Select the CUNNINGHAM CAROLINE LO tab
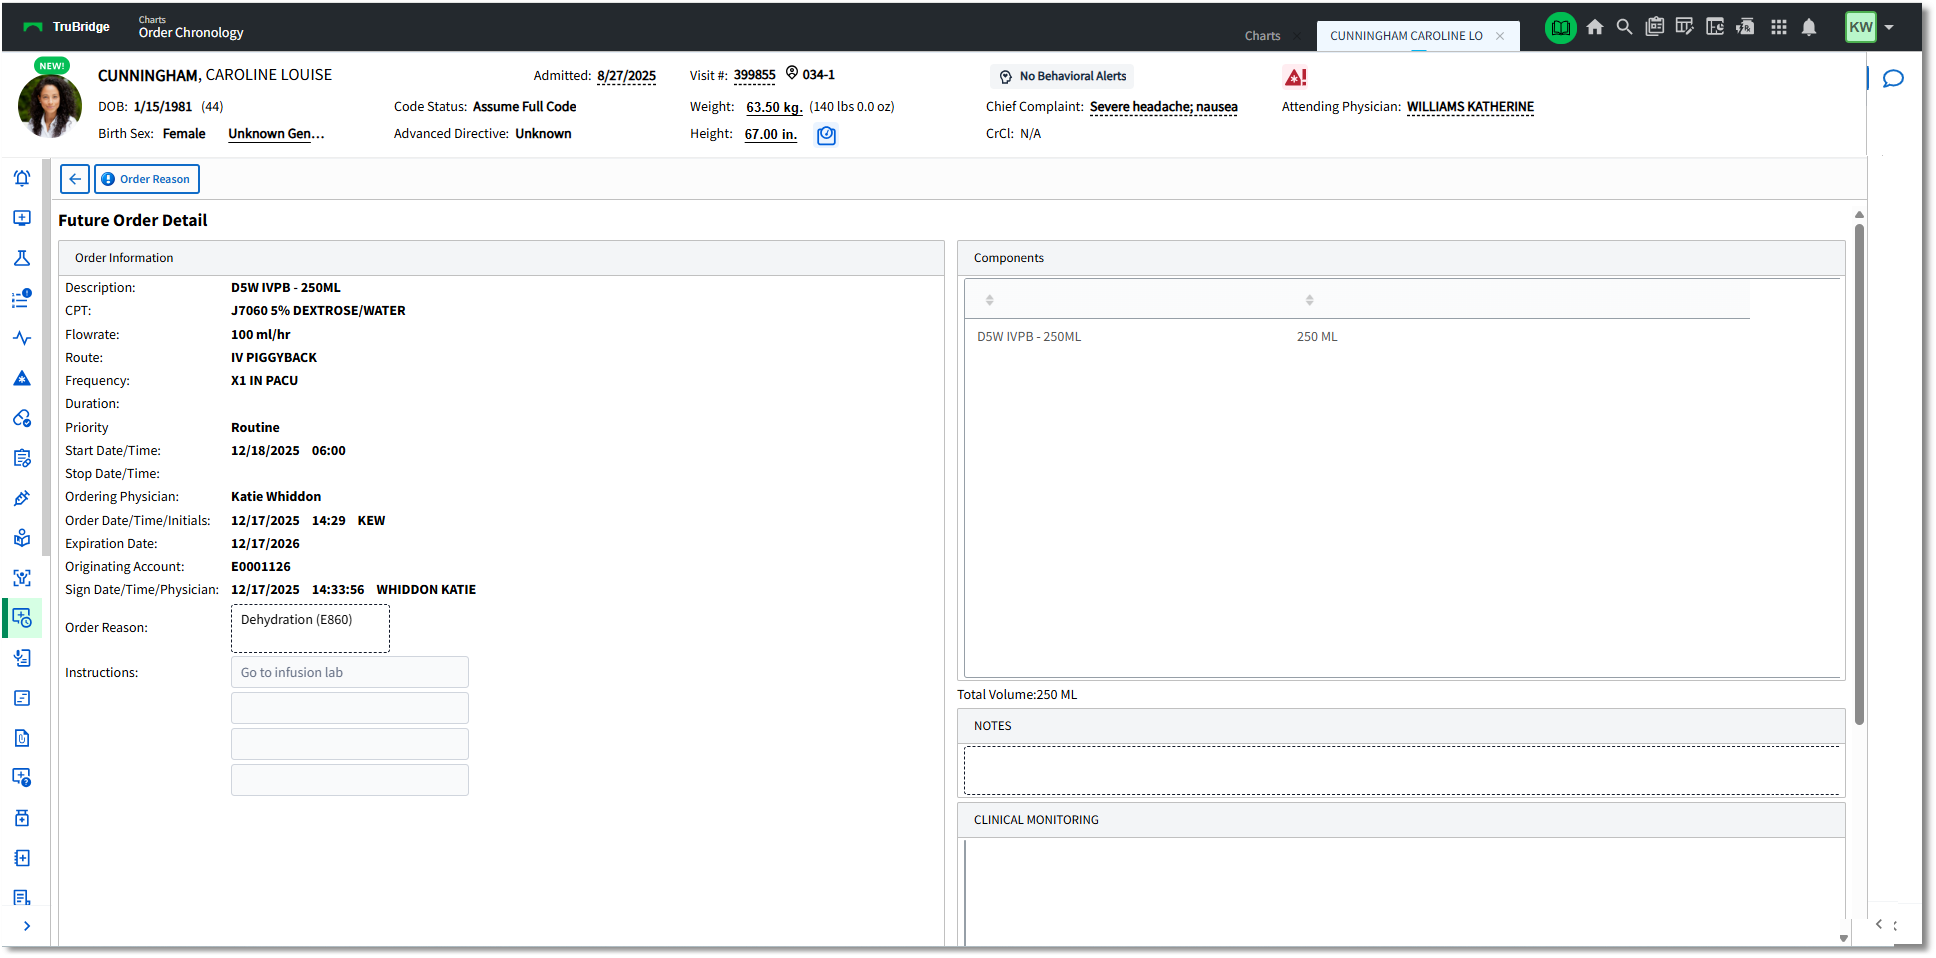Viewport: 1936px width, 958px height. [1406, 36]
